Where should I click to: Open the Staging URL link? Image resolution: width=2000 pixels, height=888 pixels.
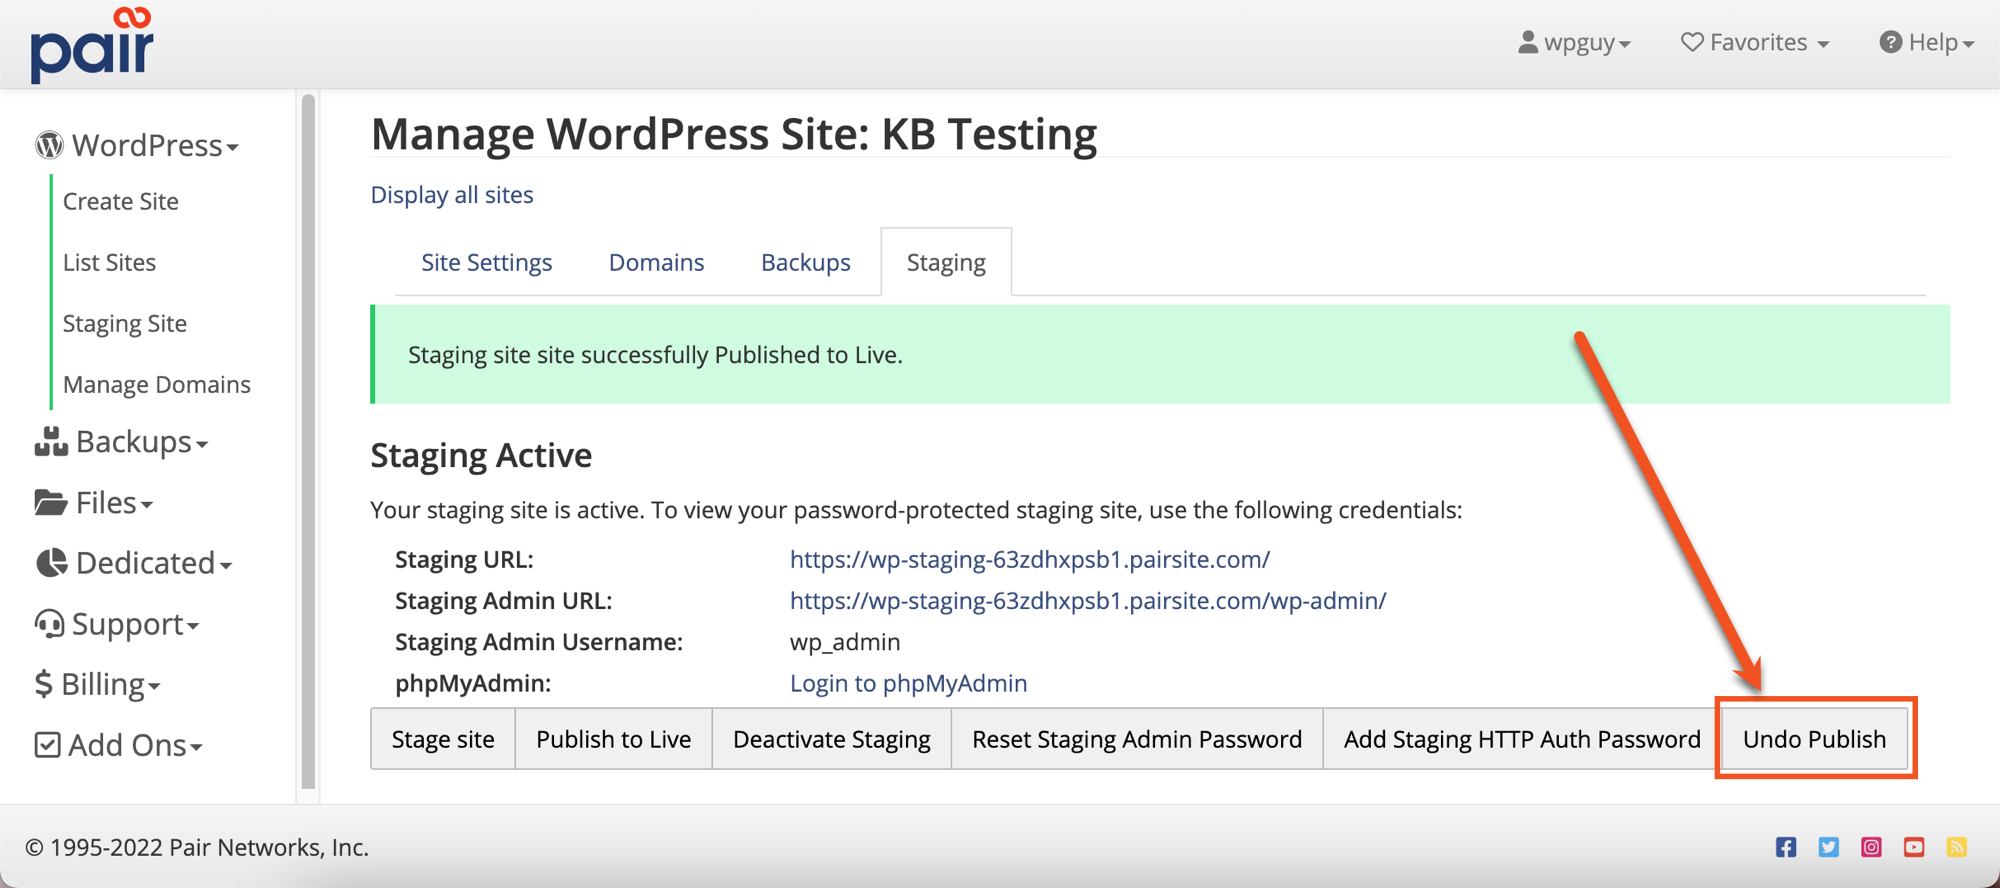tap(1030, 559)
